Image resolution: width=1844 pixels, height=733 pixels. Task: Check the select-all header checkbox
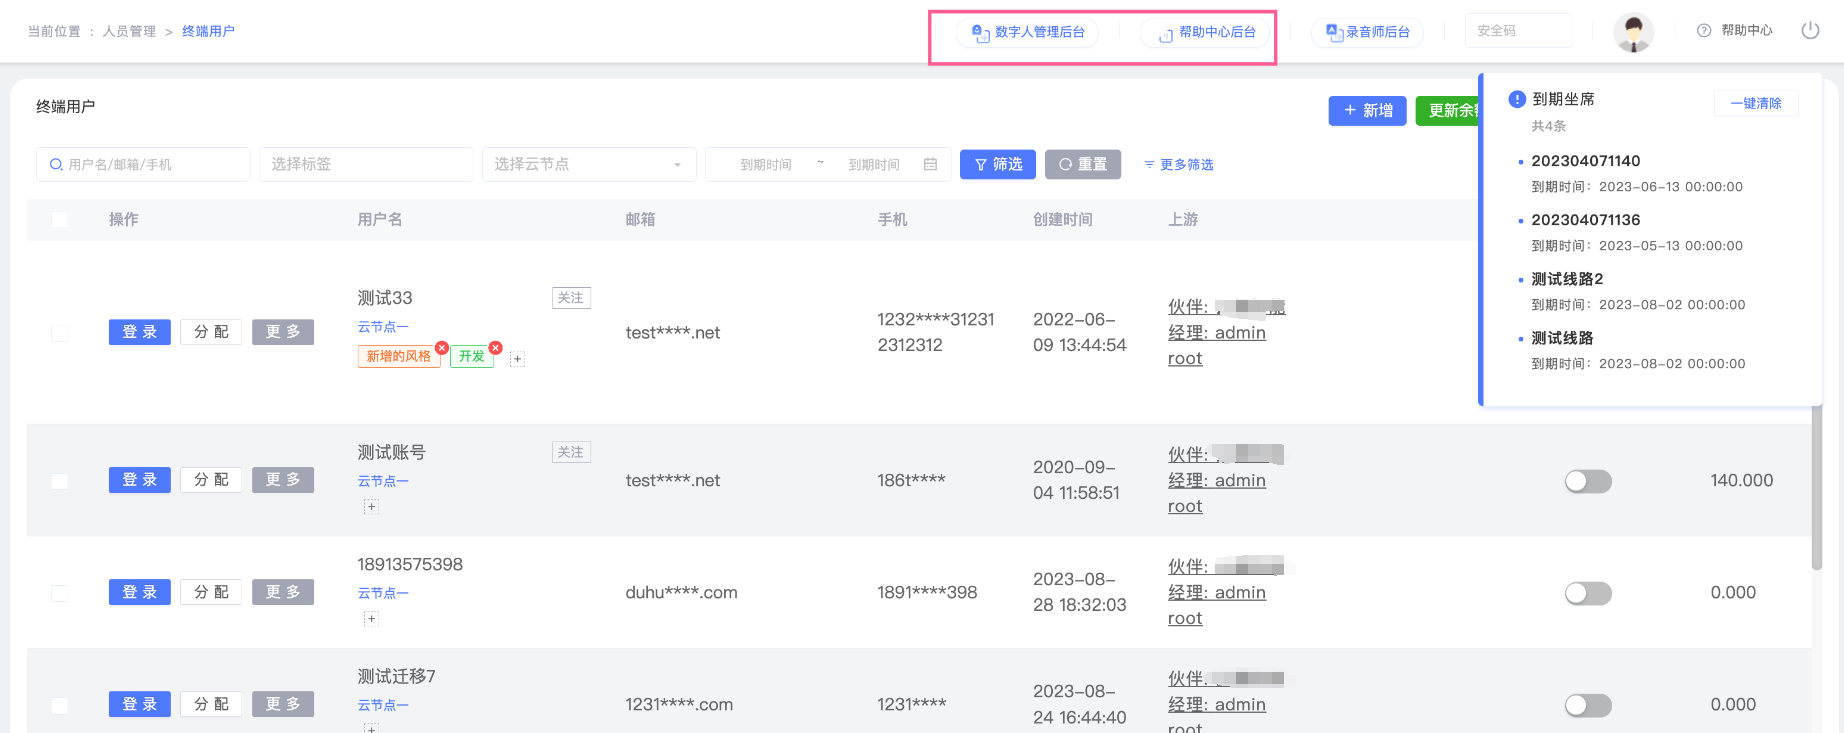(60, 219)
